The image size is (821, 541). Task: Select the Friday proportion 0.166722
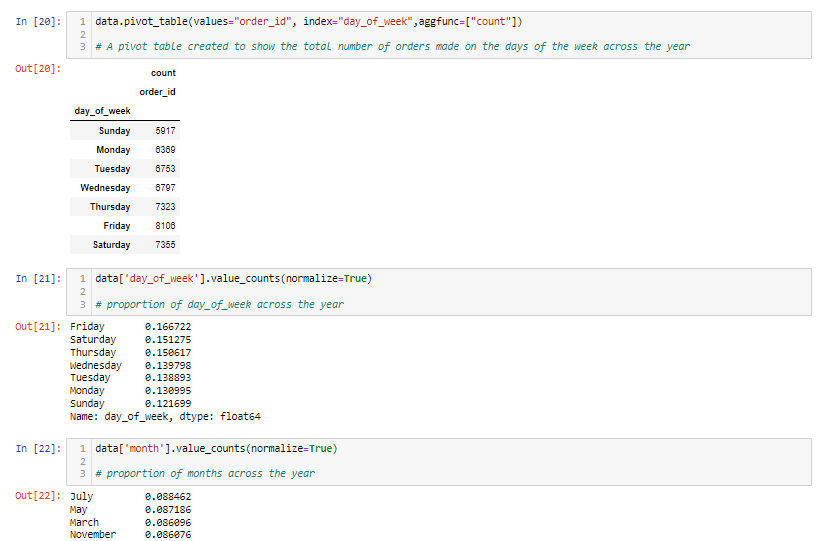[168, 327]
